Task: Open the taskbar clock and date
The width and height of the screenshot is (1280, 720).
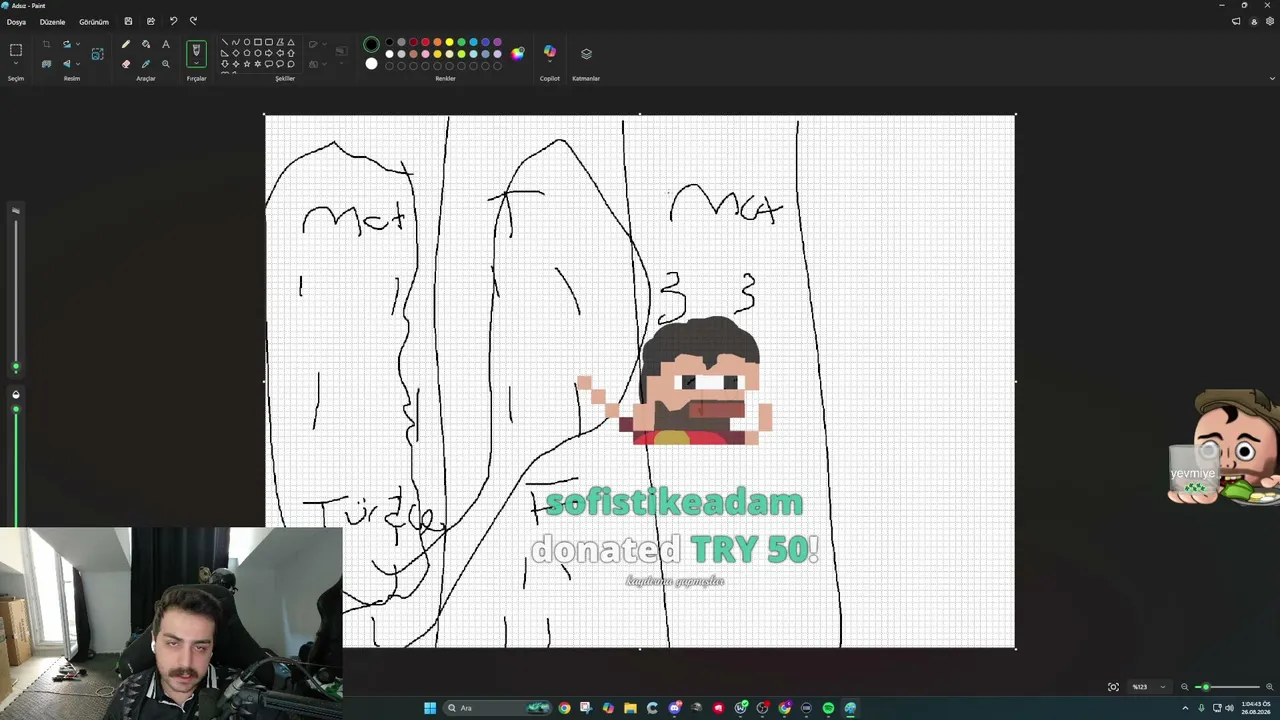Action: [1256, 708]
